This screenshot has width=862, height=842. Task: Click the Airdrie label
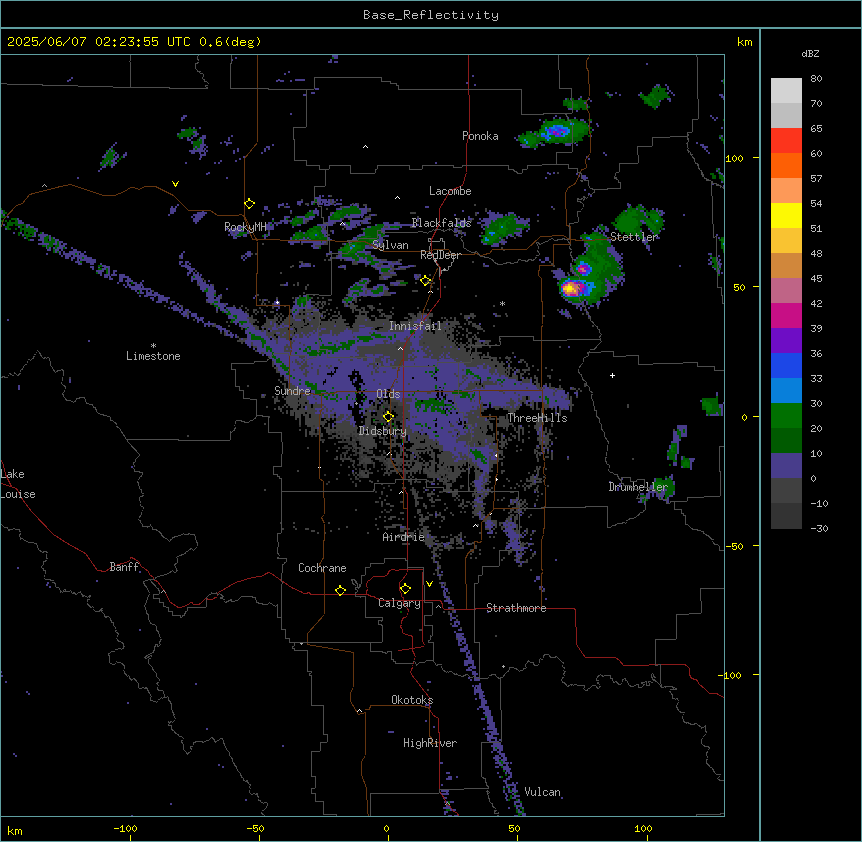(x=404, y=537)
